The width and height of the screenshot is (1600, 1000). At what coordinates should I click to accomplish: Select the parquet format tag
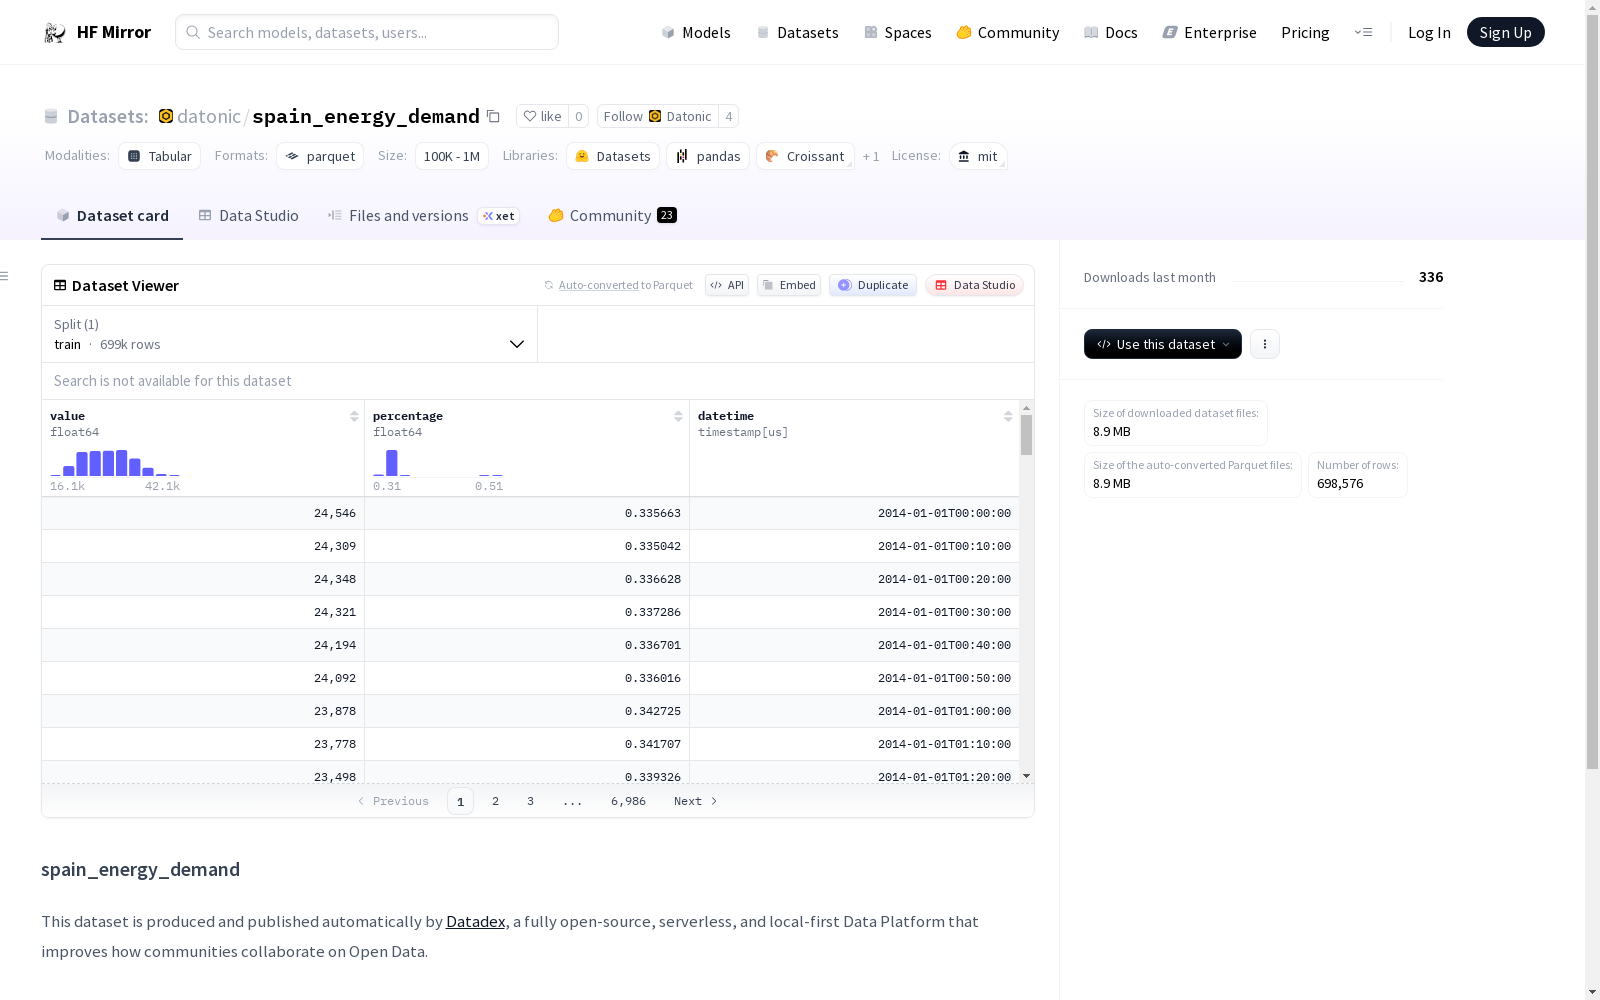point(320,156)
